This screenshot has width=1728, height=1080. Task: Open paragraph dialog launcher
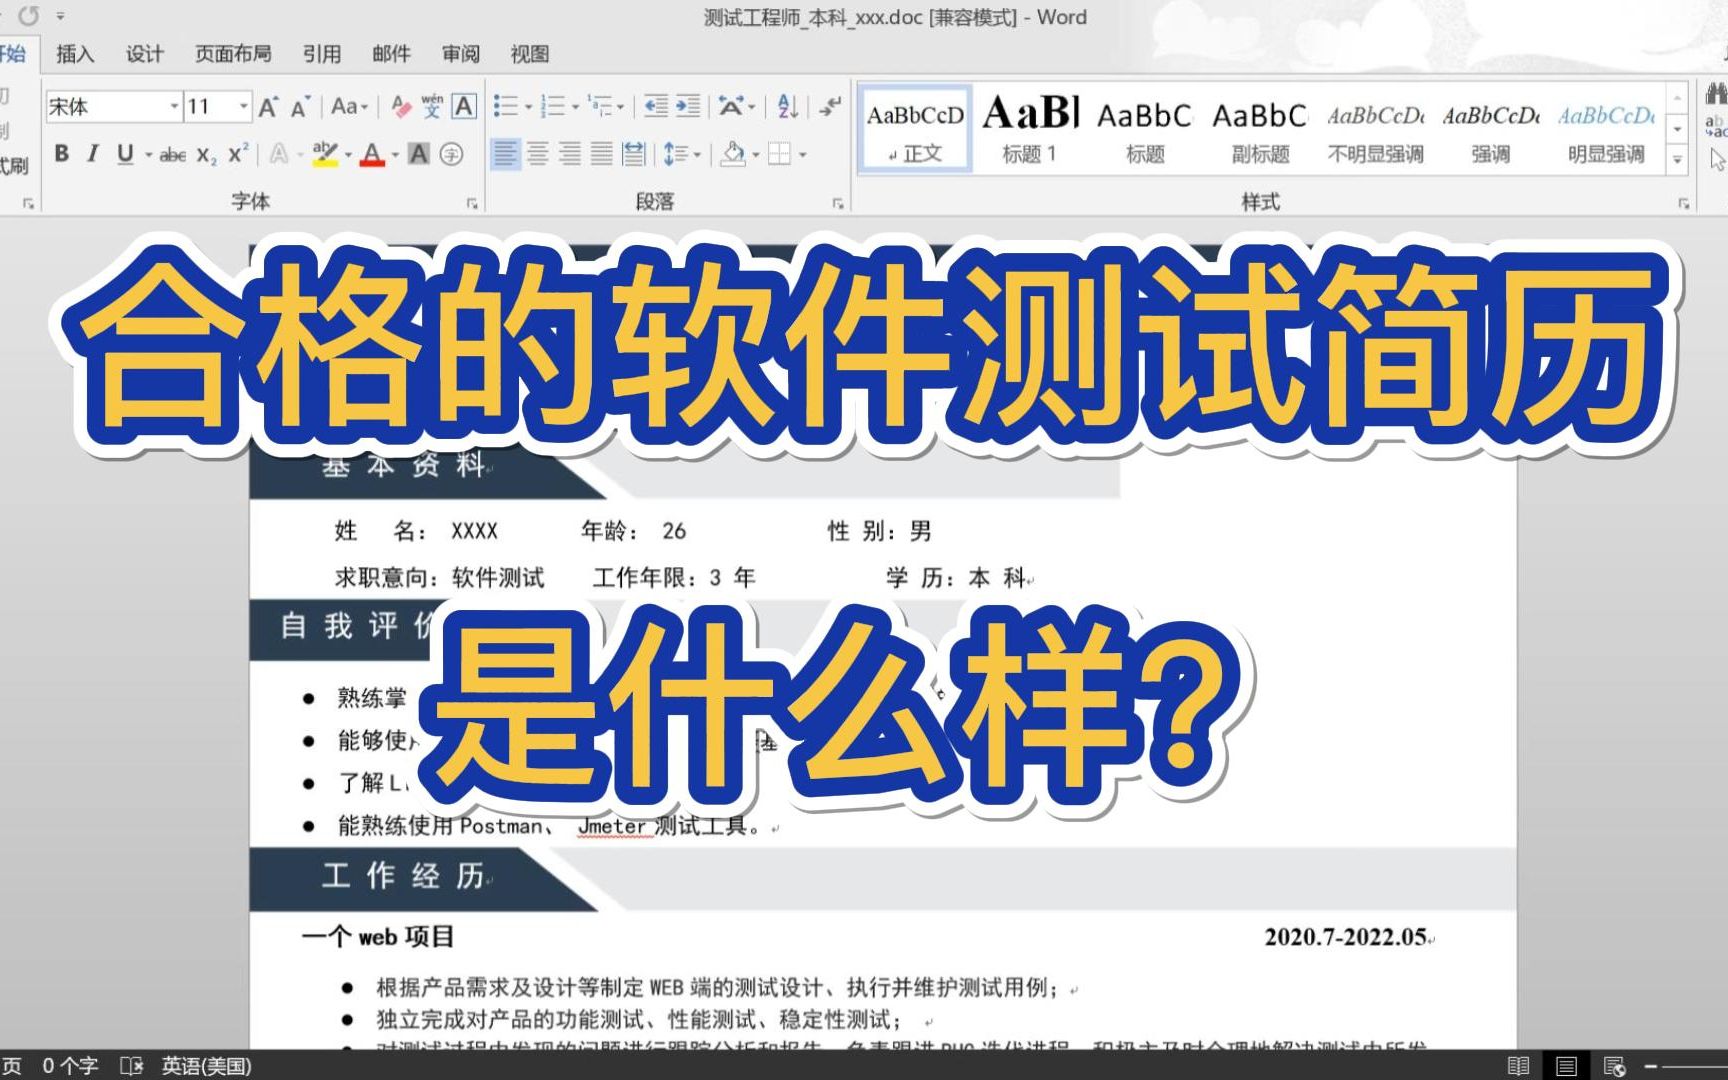838,203
